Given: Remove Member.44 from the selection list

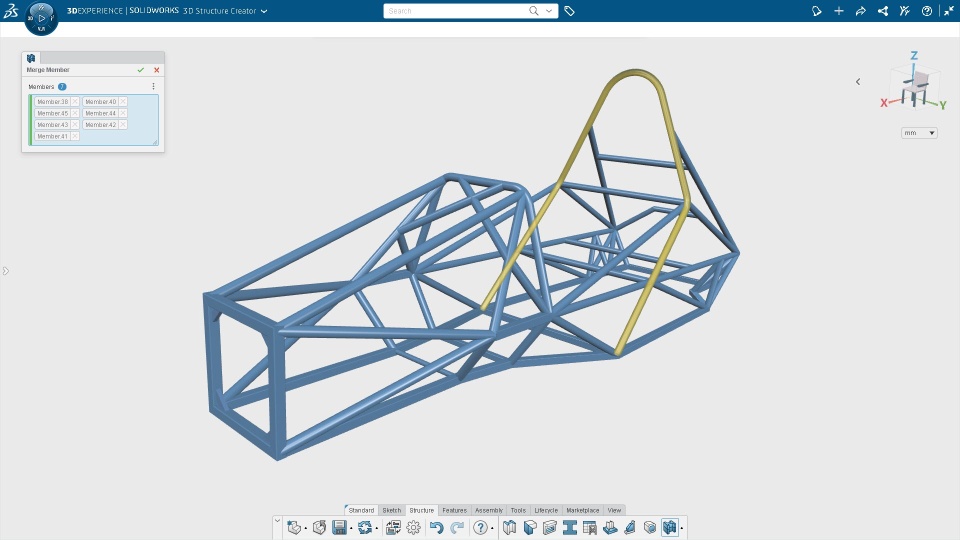Looking at the screenshot, I should (x=123, y=113).
